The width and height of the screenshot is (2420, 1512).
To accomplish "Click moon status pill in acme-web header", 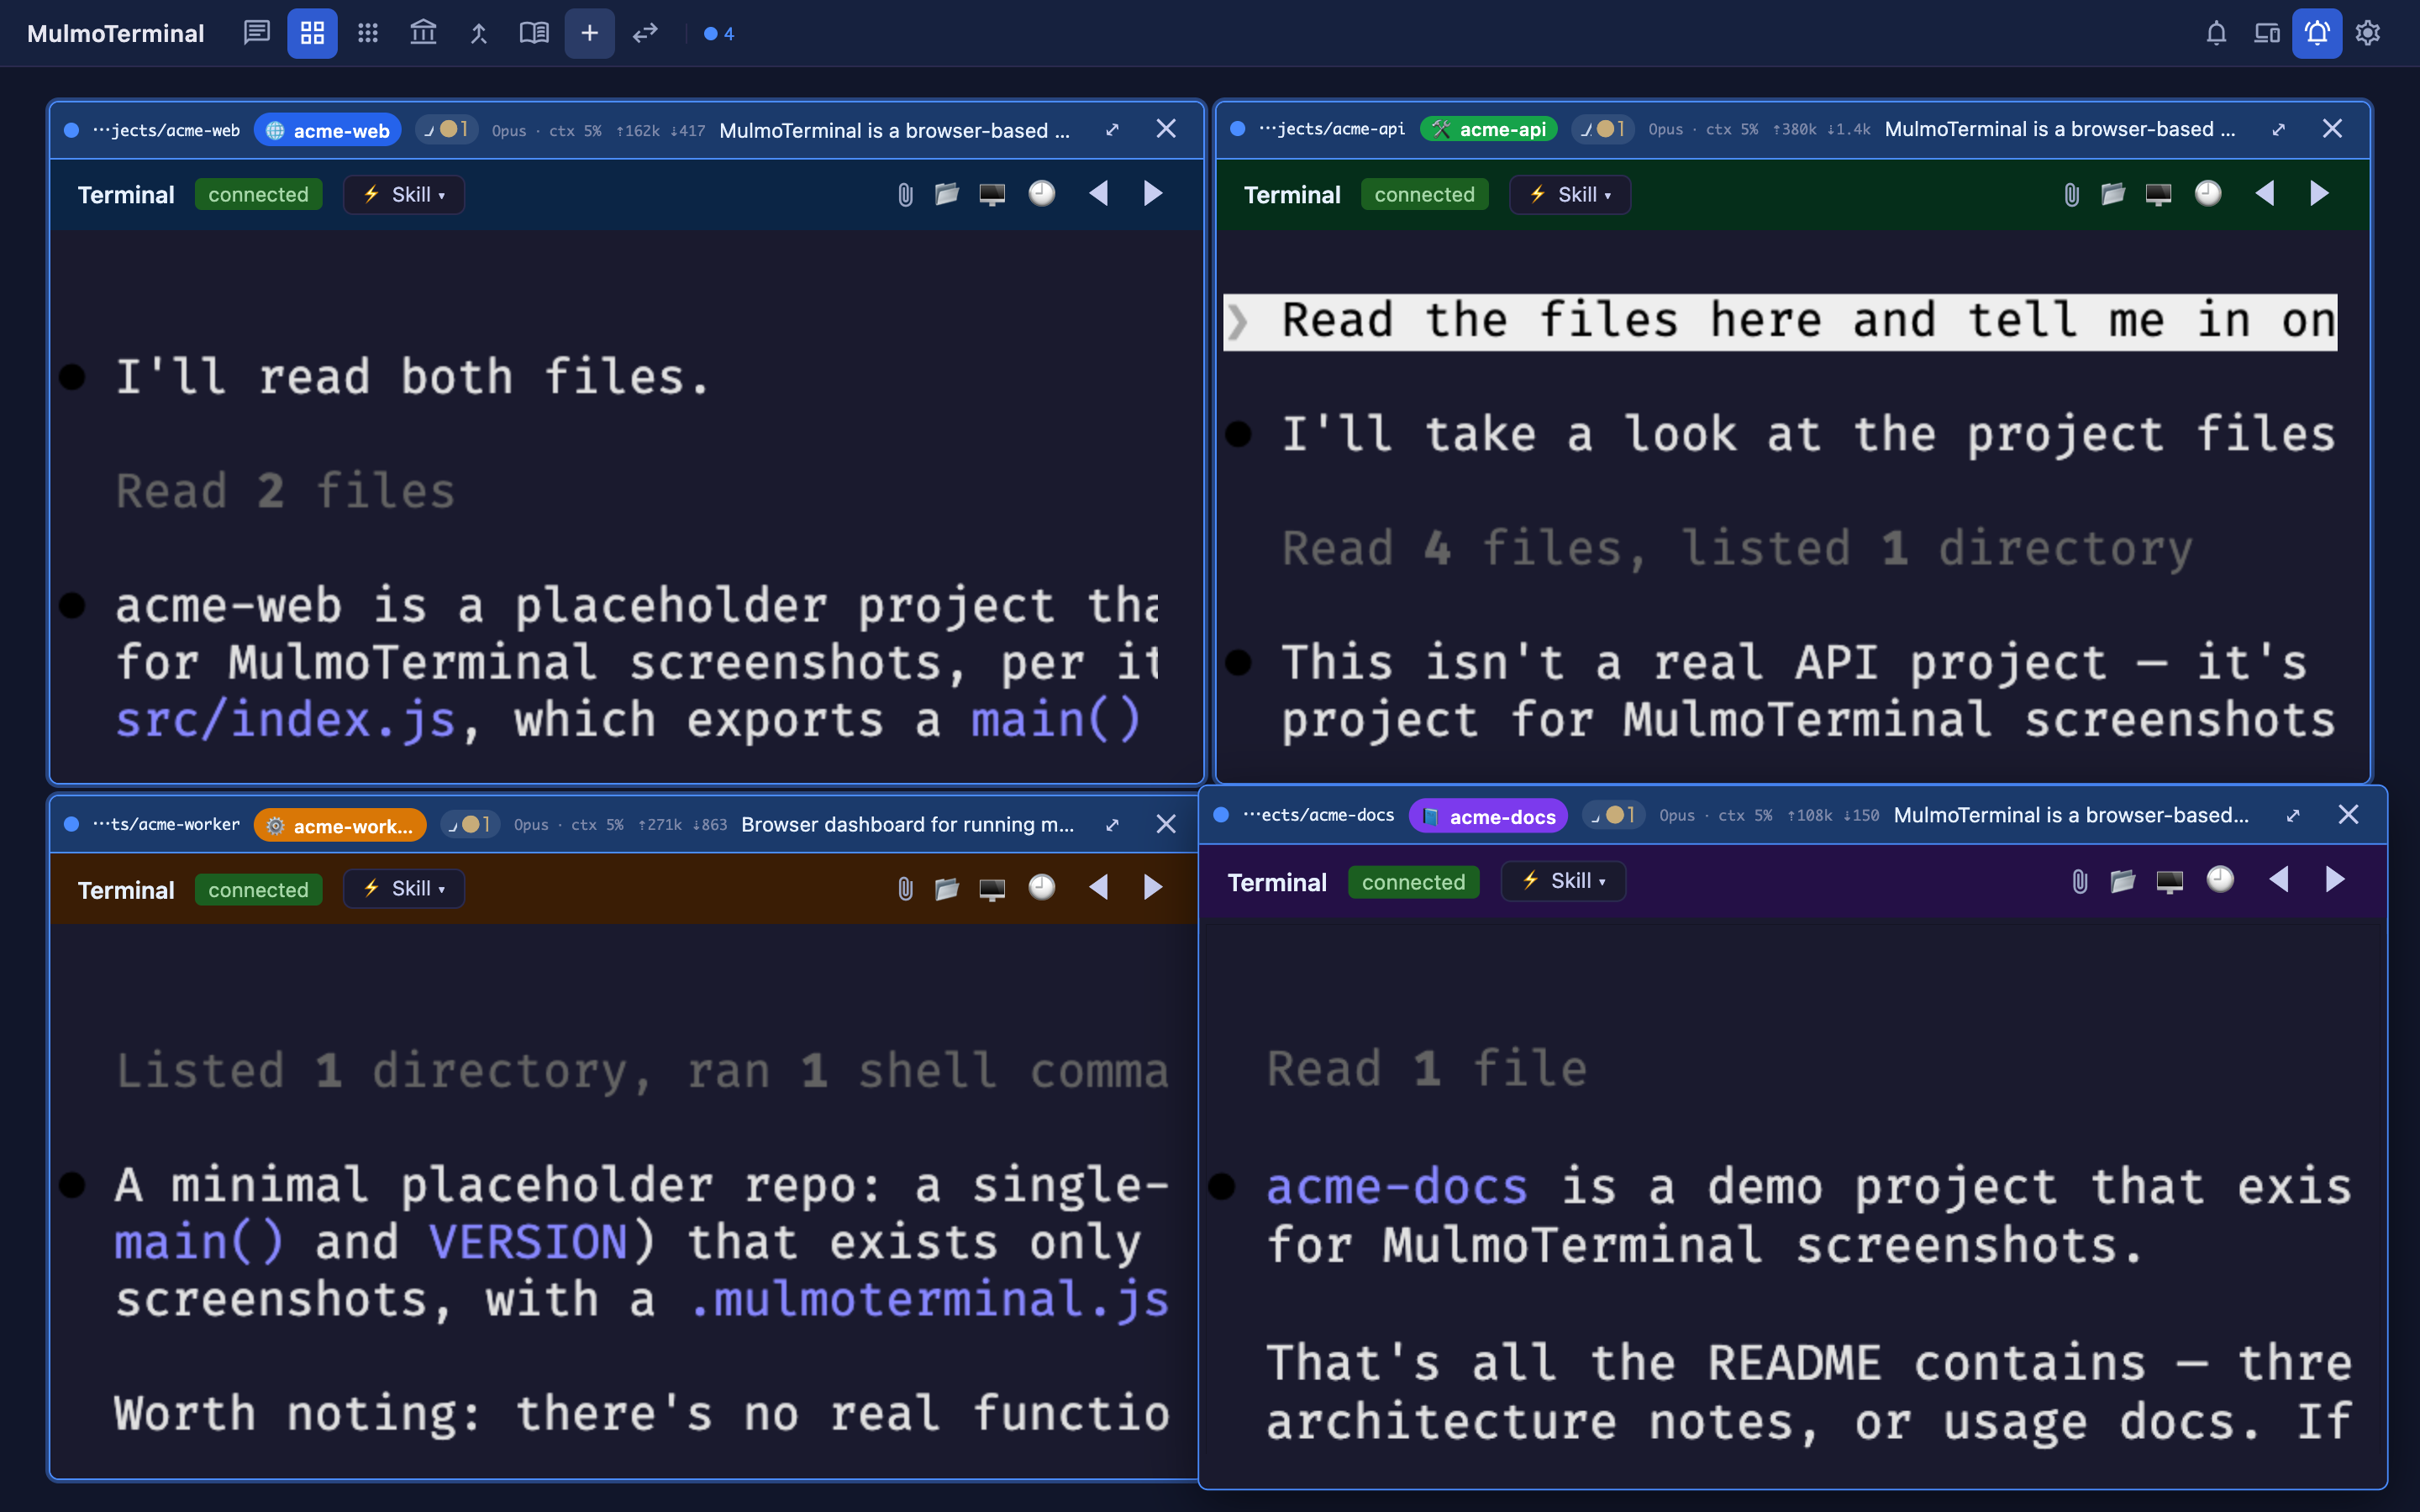I will (x=446, y=130).
